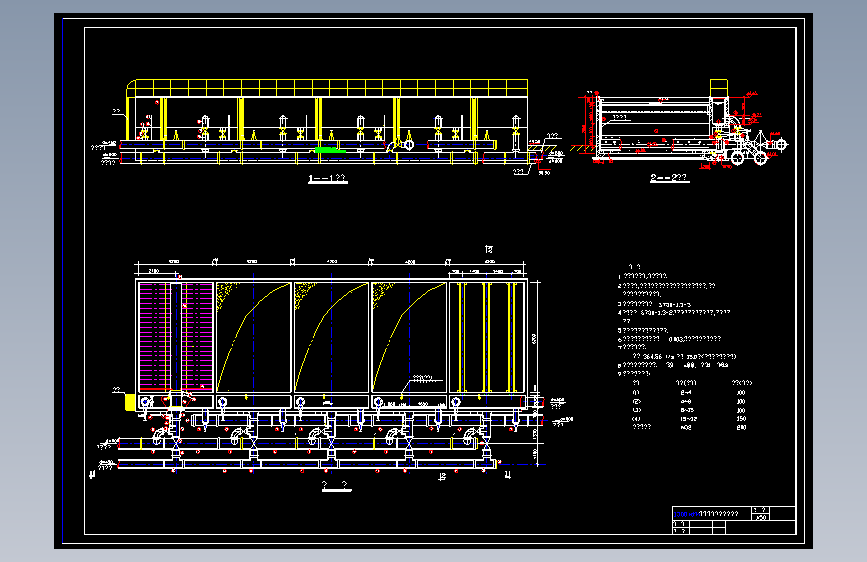867x562 pixels.
Task: Click the circular valve symbol in the 1--1 elevation
Action: (x=409, y=145)
